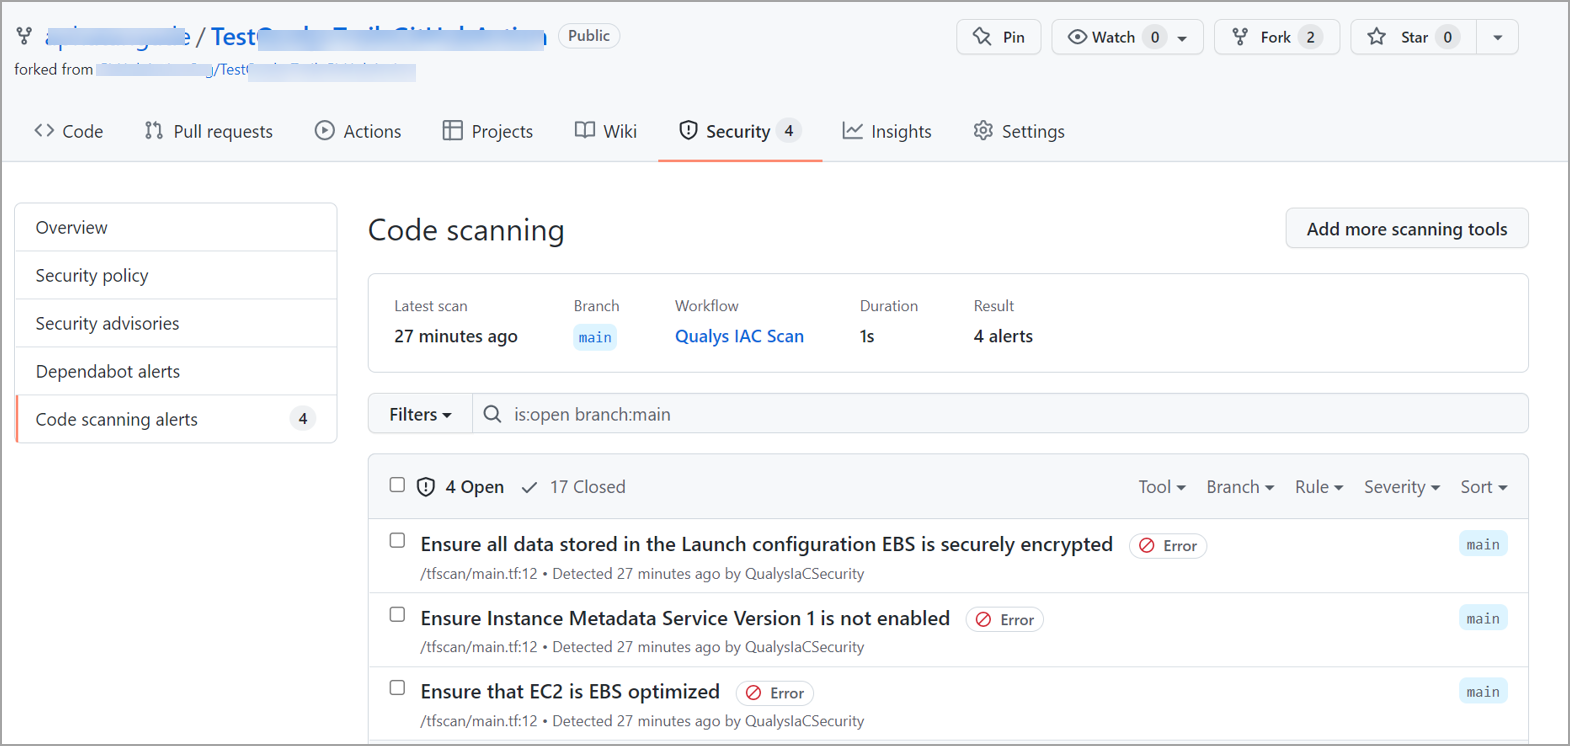Image resolution: width=1570 pixels, height=746 pixels.
Task: Click Add more scanning tools button
Action: (x=1406, y=229)
